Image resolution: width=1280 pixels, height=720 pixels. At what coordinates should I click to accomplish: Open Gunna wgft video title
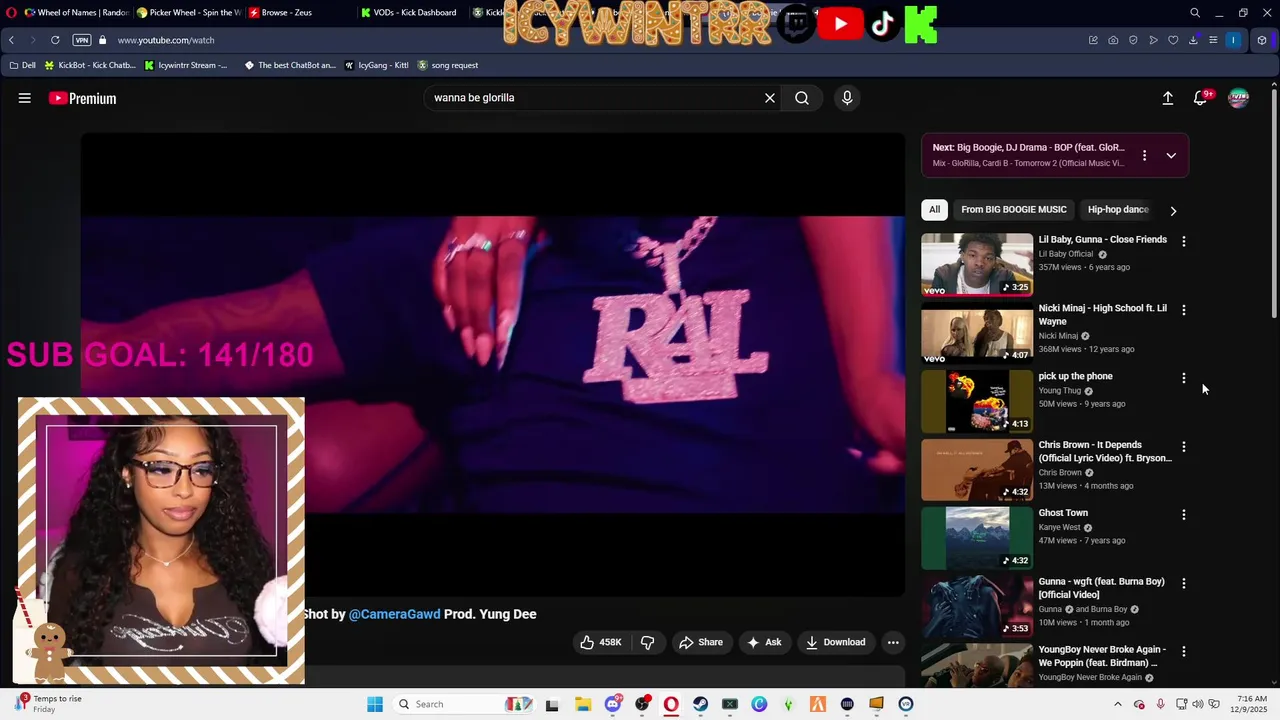coord(1101,588)
